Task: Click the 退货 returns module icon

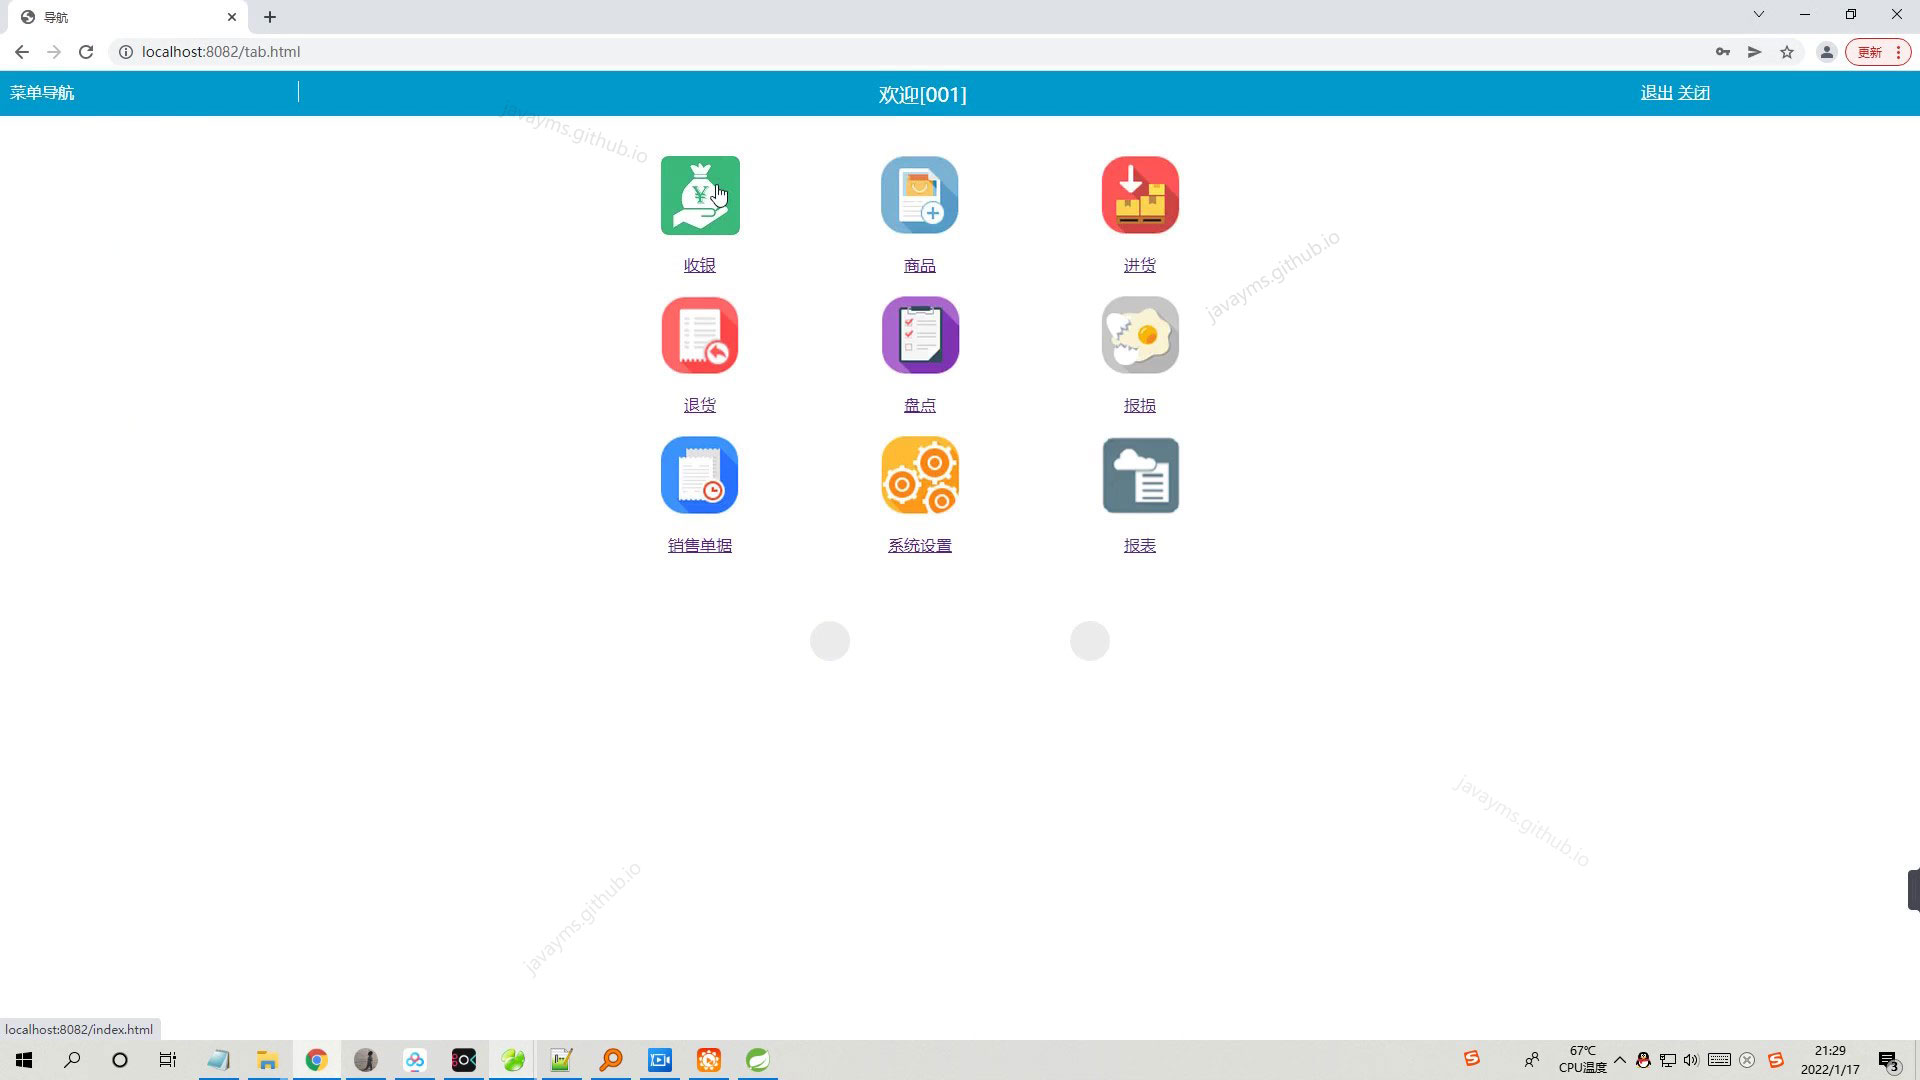Action: click(x=699, y=335)
